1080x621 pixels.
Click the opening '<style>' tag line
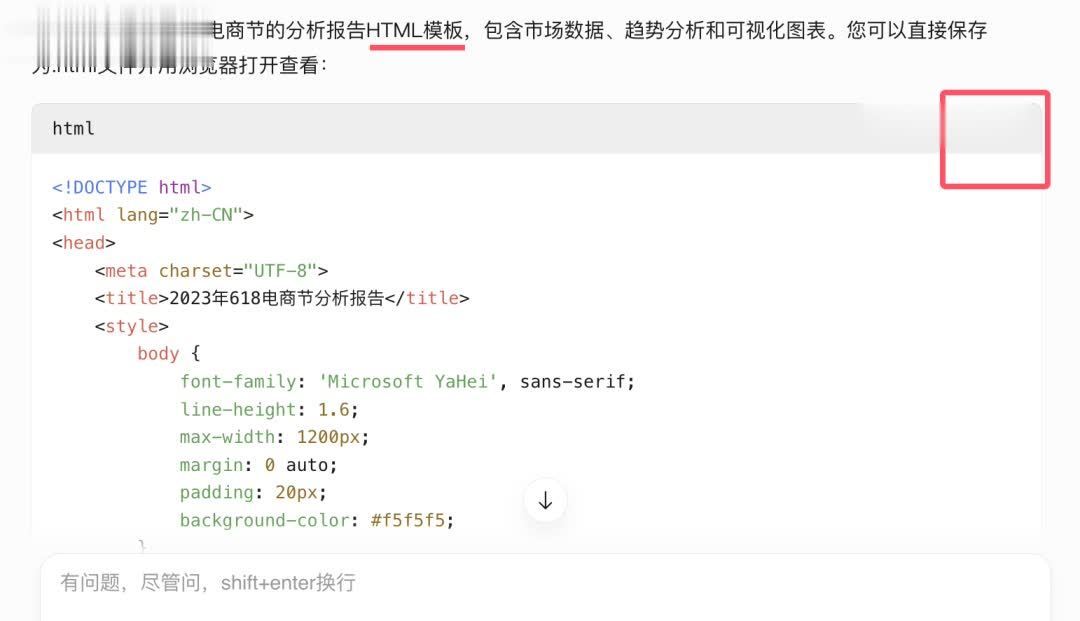click(x=132, y=326)
